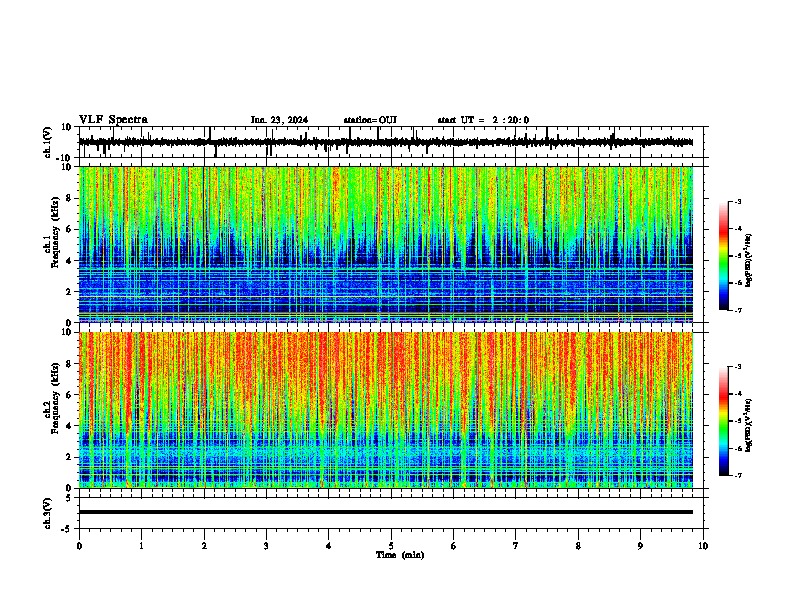Screen dimensions: 792x612
Task: Click time axis tick label 6
Action: 454,546
